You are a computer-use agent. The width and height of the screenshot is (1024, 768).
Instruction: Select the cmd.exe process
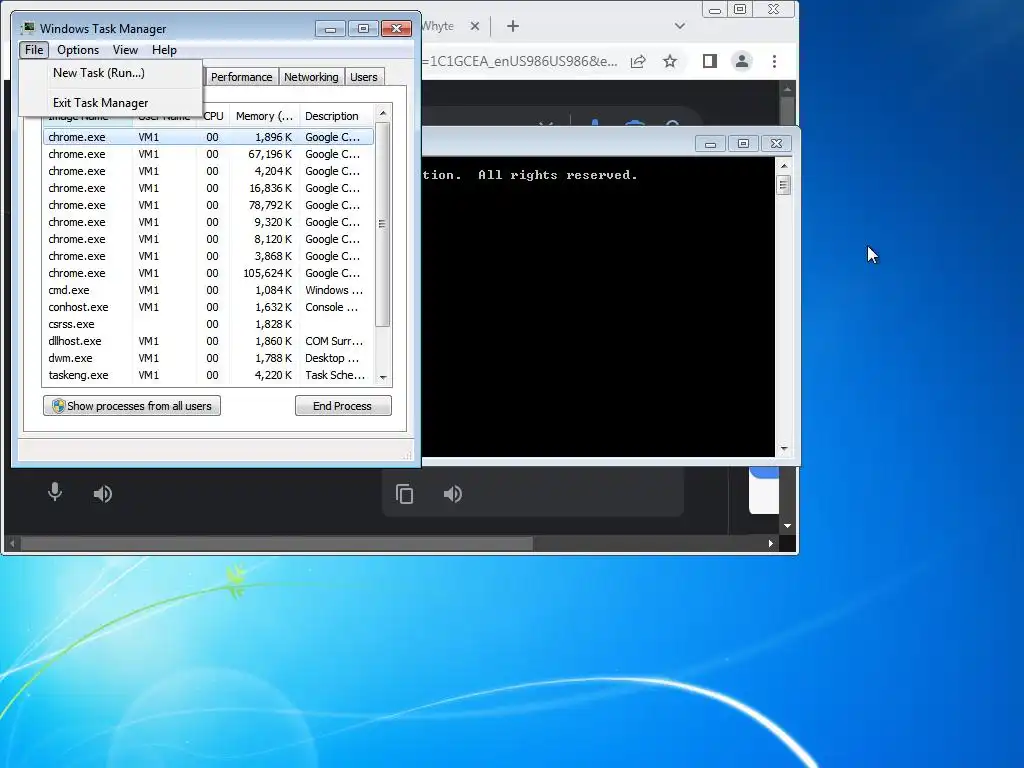point(208,290)
